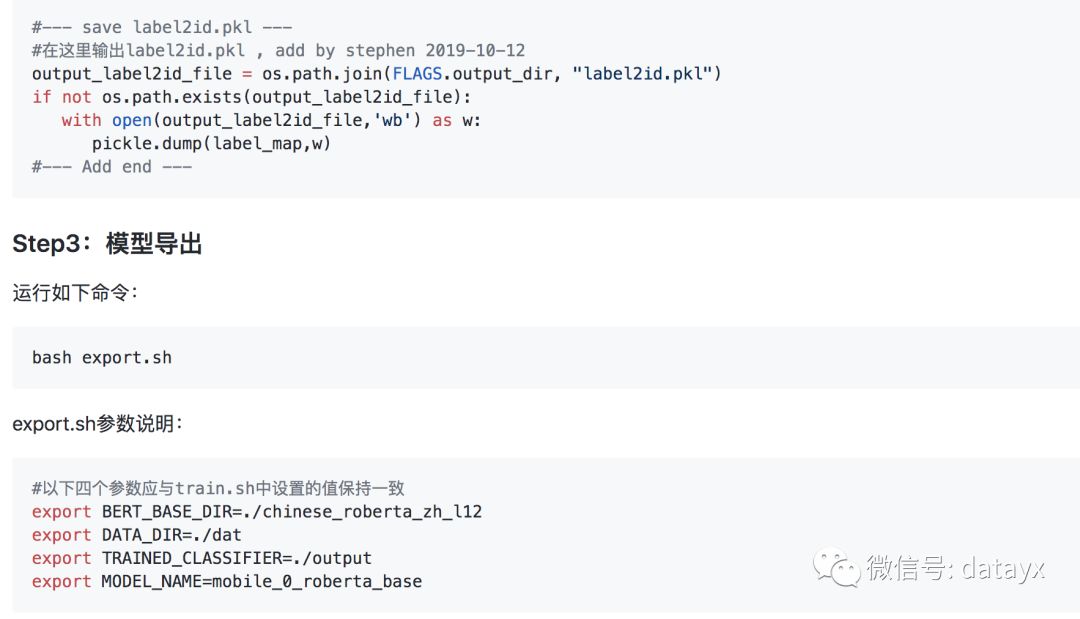This screenshot has height=619, width=1080.
Task: Click the MODEL_NAME=mobile_0_roberta_base line
Action: tap(227, 582)
